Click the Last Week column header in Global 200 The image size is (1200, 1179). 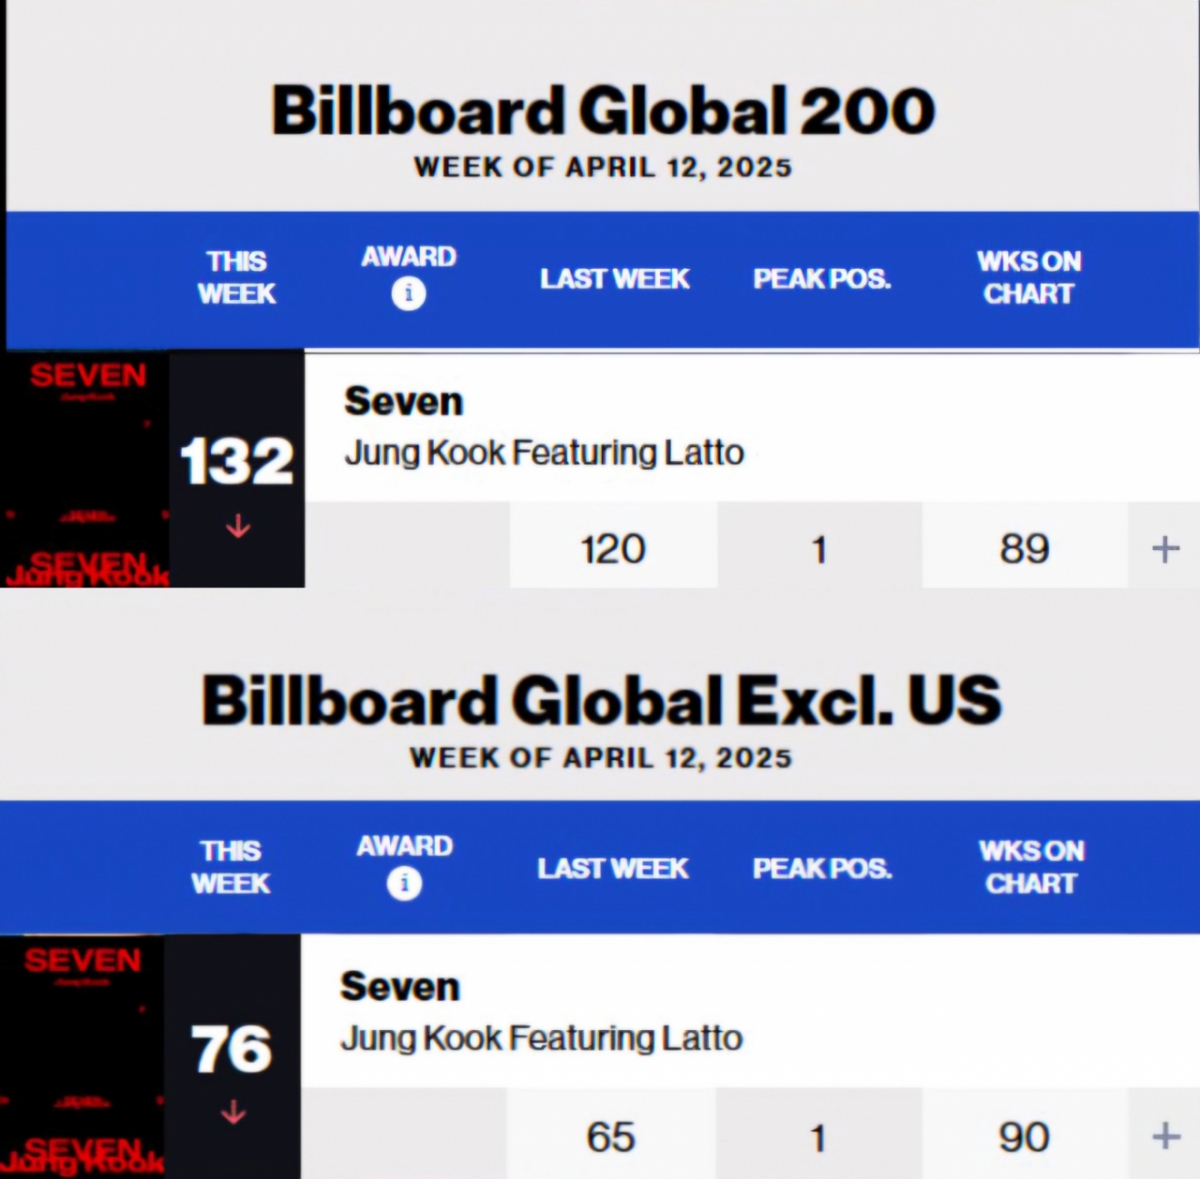(615, 278)
